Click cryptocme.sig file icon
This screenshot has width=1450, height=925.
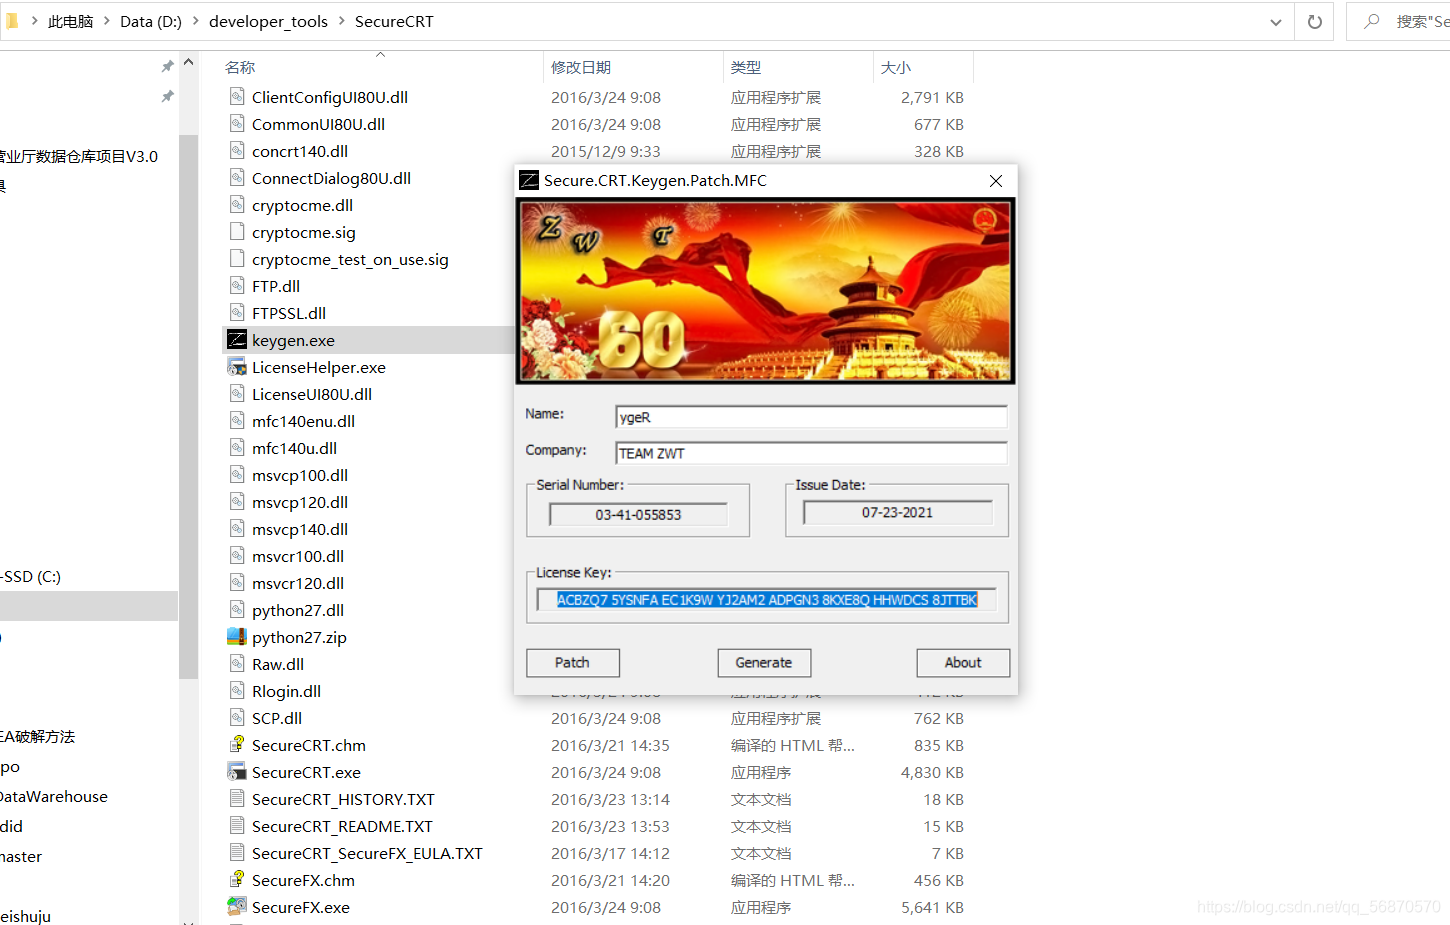[x=237, y=232]
